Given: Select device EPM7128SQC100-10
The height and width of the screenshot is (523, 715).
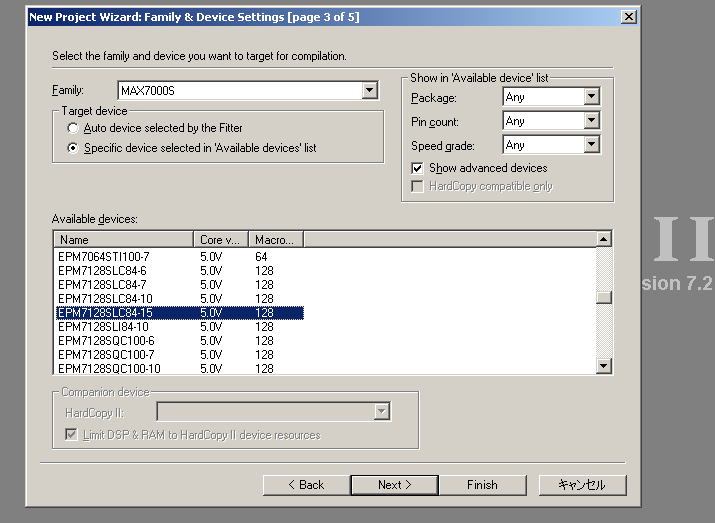Looking at the screenshot, I should tap(109, 368).
